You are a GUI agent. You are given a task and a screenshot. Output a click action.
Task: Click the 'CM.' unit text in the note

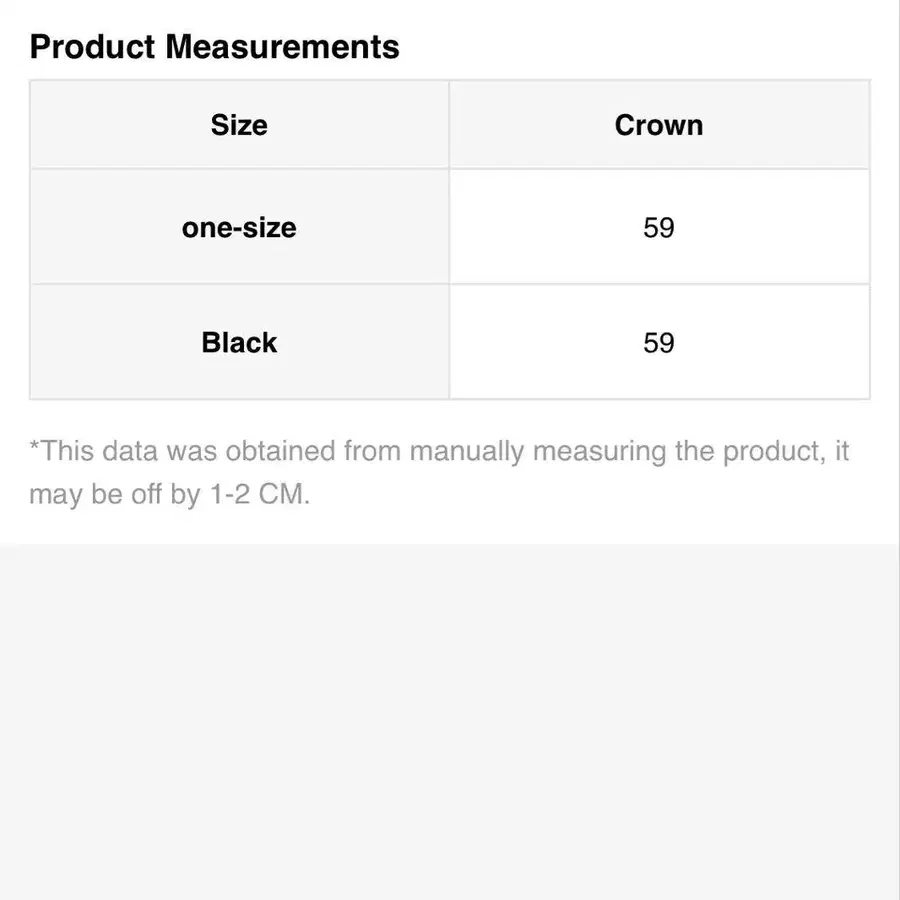[283, 495]
